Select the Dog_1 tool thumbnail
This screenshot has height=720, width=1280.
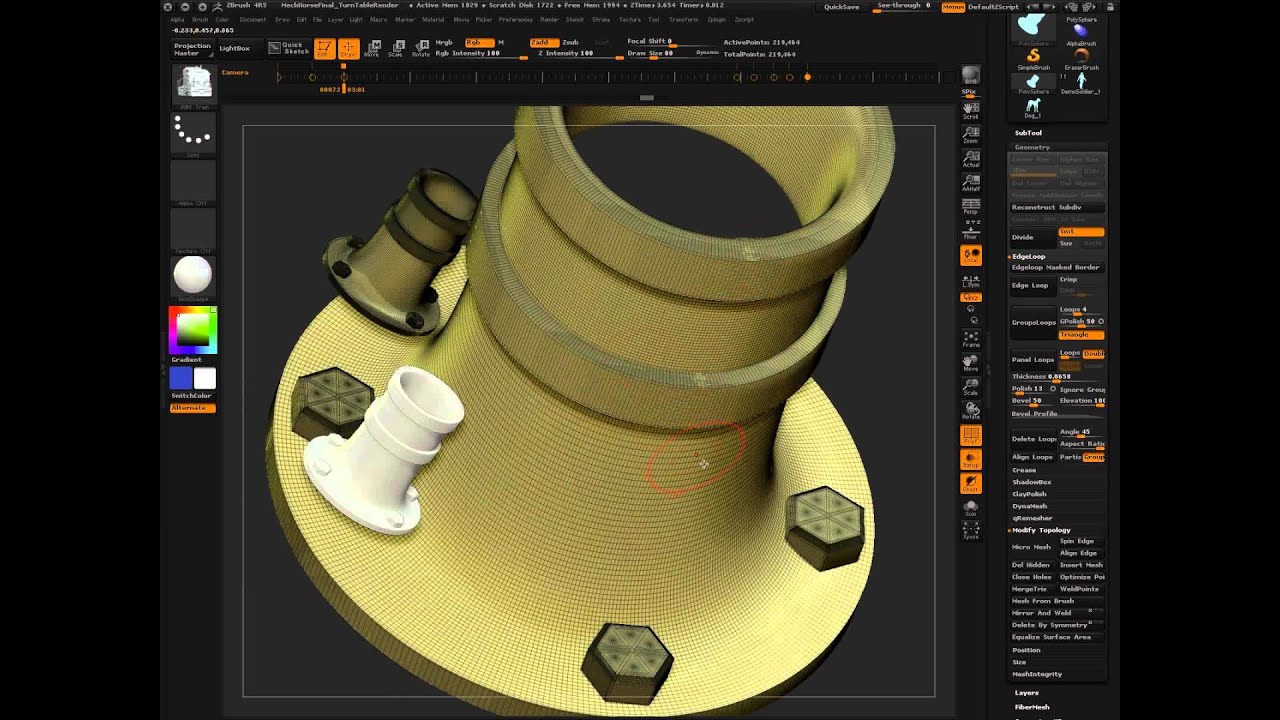tap(1033, 106)
